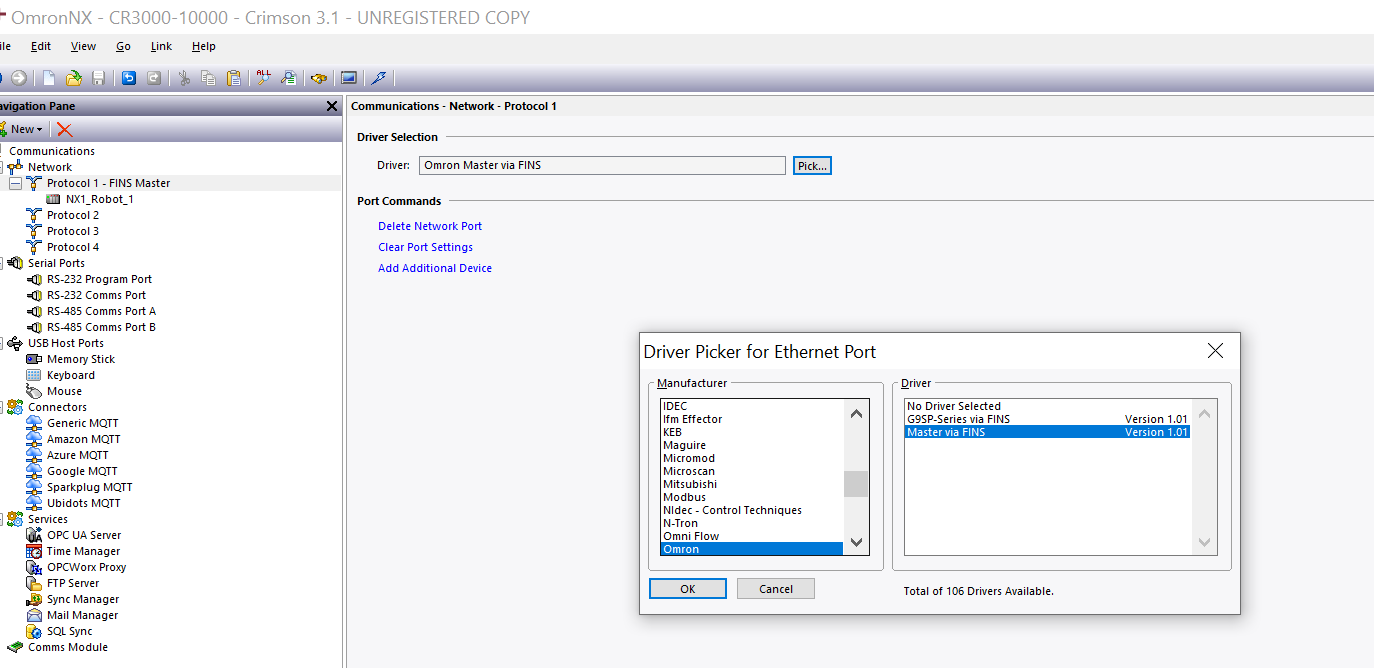The width and height of the screenshot is (1374, 668).
Task: Select NX1_Robot_1 device in tree
Action: pyautogui.click(x=100, y=199)
